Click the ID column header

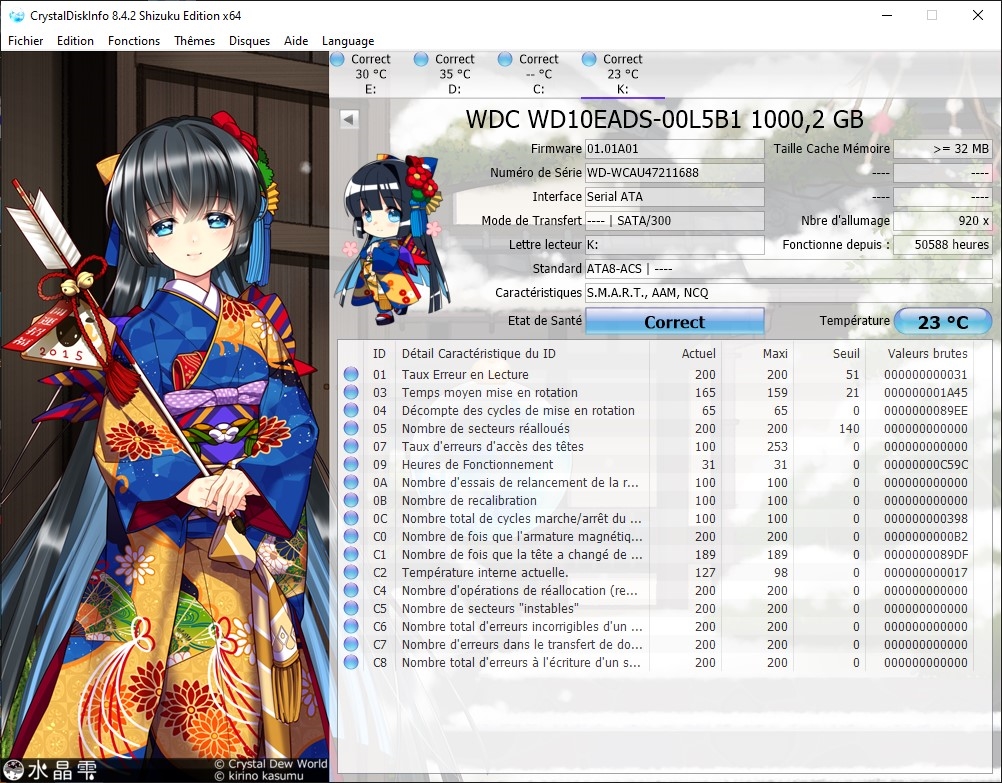pyautogui.click(x=380, y=353)
